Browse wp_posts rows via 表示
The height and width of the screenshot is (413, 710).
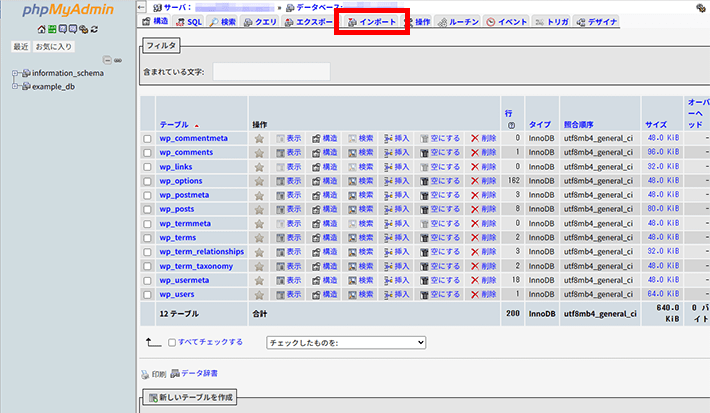pos(289,209)
